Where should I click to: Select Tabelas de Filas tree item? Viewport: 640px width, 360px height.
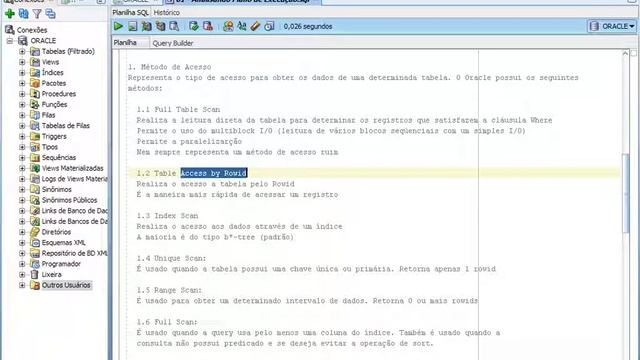click(x=66, y=126)
